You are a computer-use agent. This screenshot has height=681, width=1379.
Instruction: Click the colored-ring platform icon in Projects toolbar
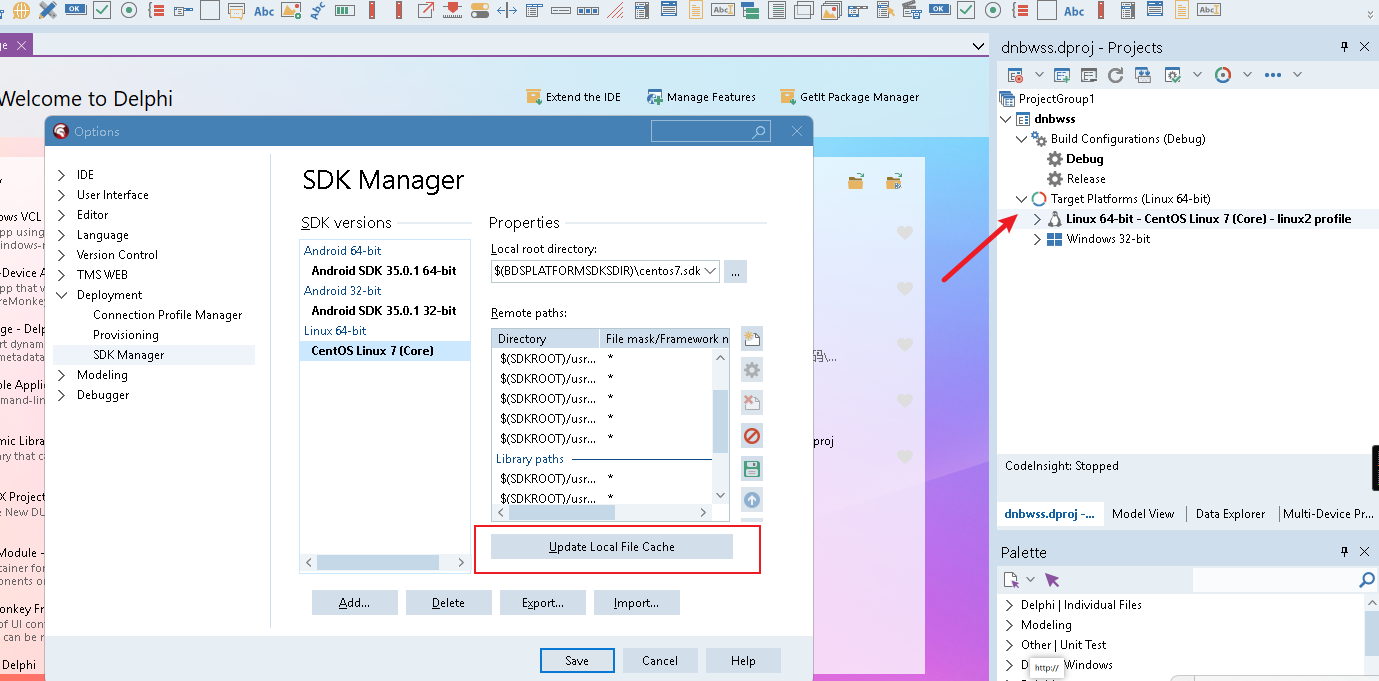point(1222,75)
